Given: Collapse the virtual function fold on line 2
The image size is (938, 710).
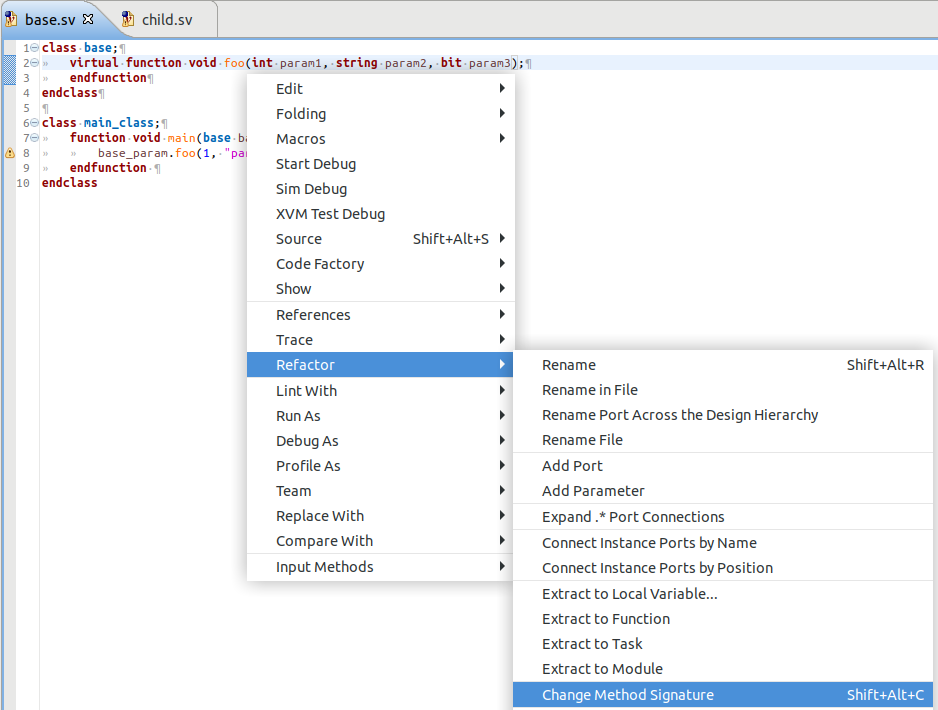Looking at the screenshot, I should tap(35, 63).
